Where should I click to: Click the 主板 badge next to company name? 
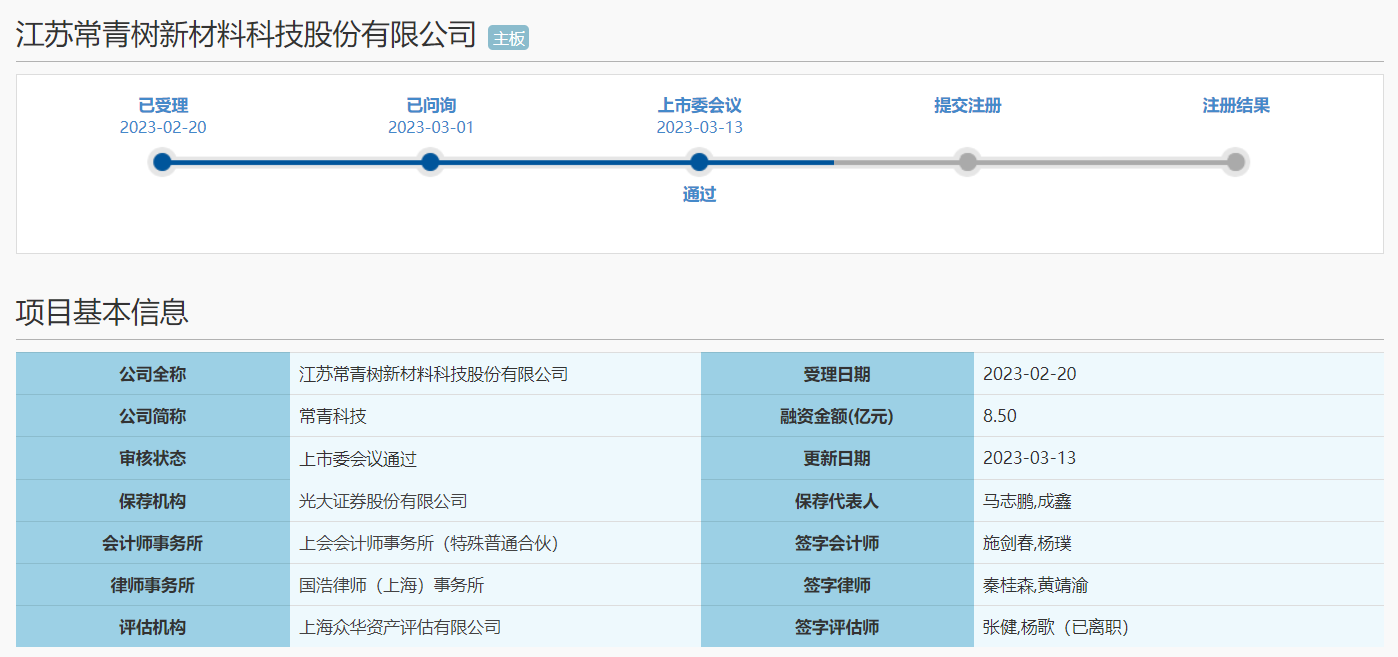coord(508,38)
